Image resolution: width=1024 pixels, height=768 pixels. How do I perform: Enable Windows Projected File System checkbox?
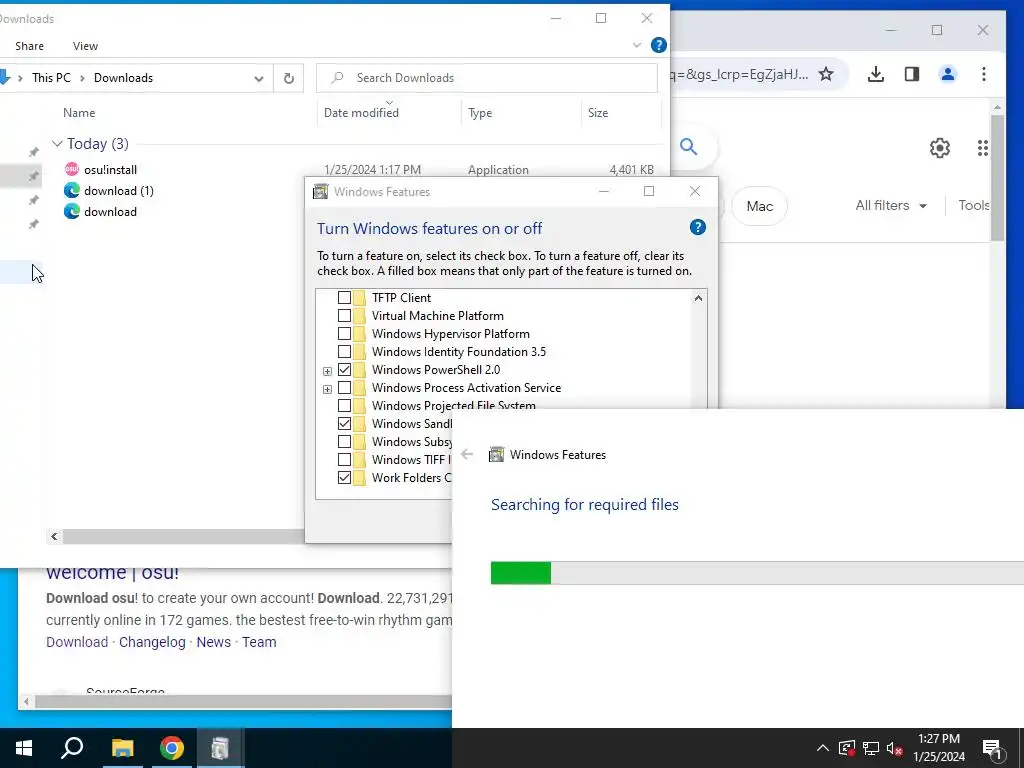click(344, 406)
